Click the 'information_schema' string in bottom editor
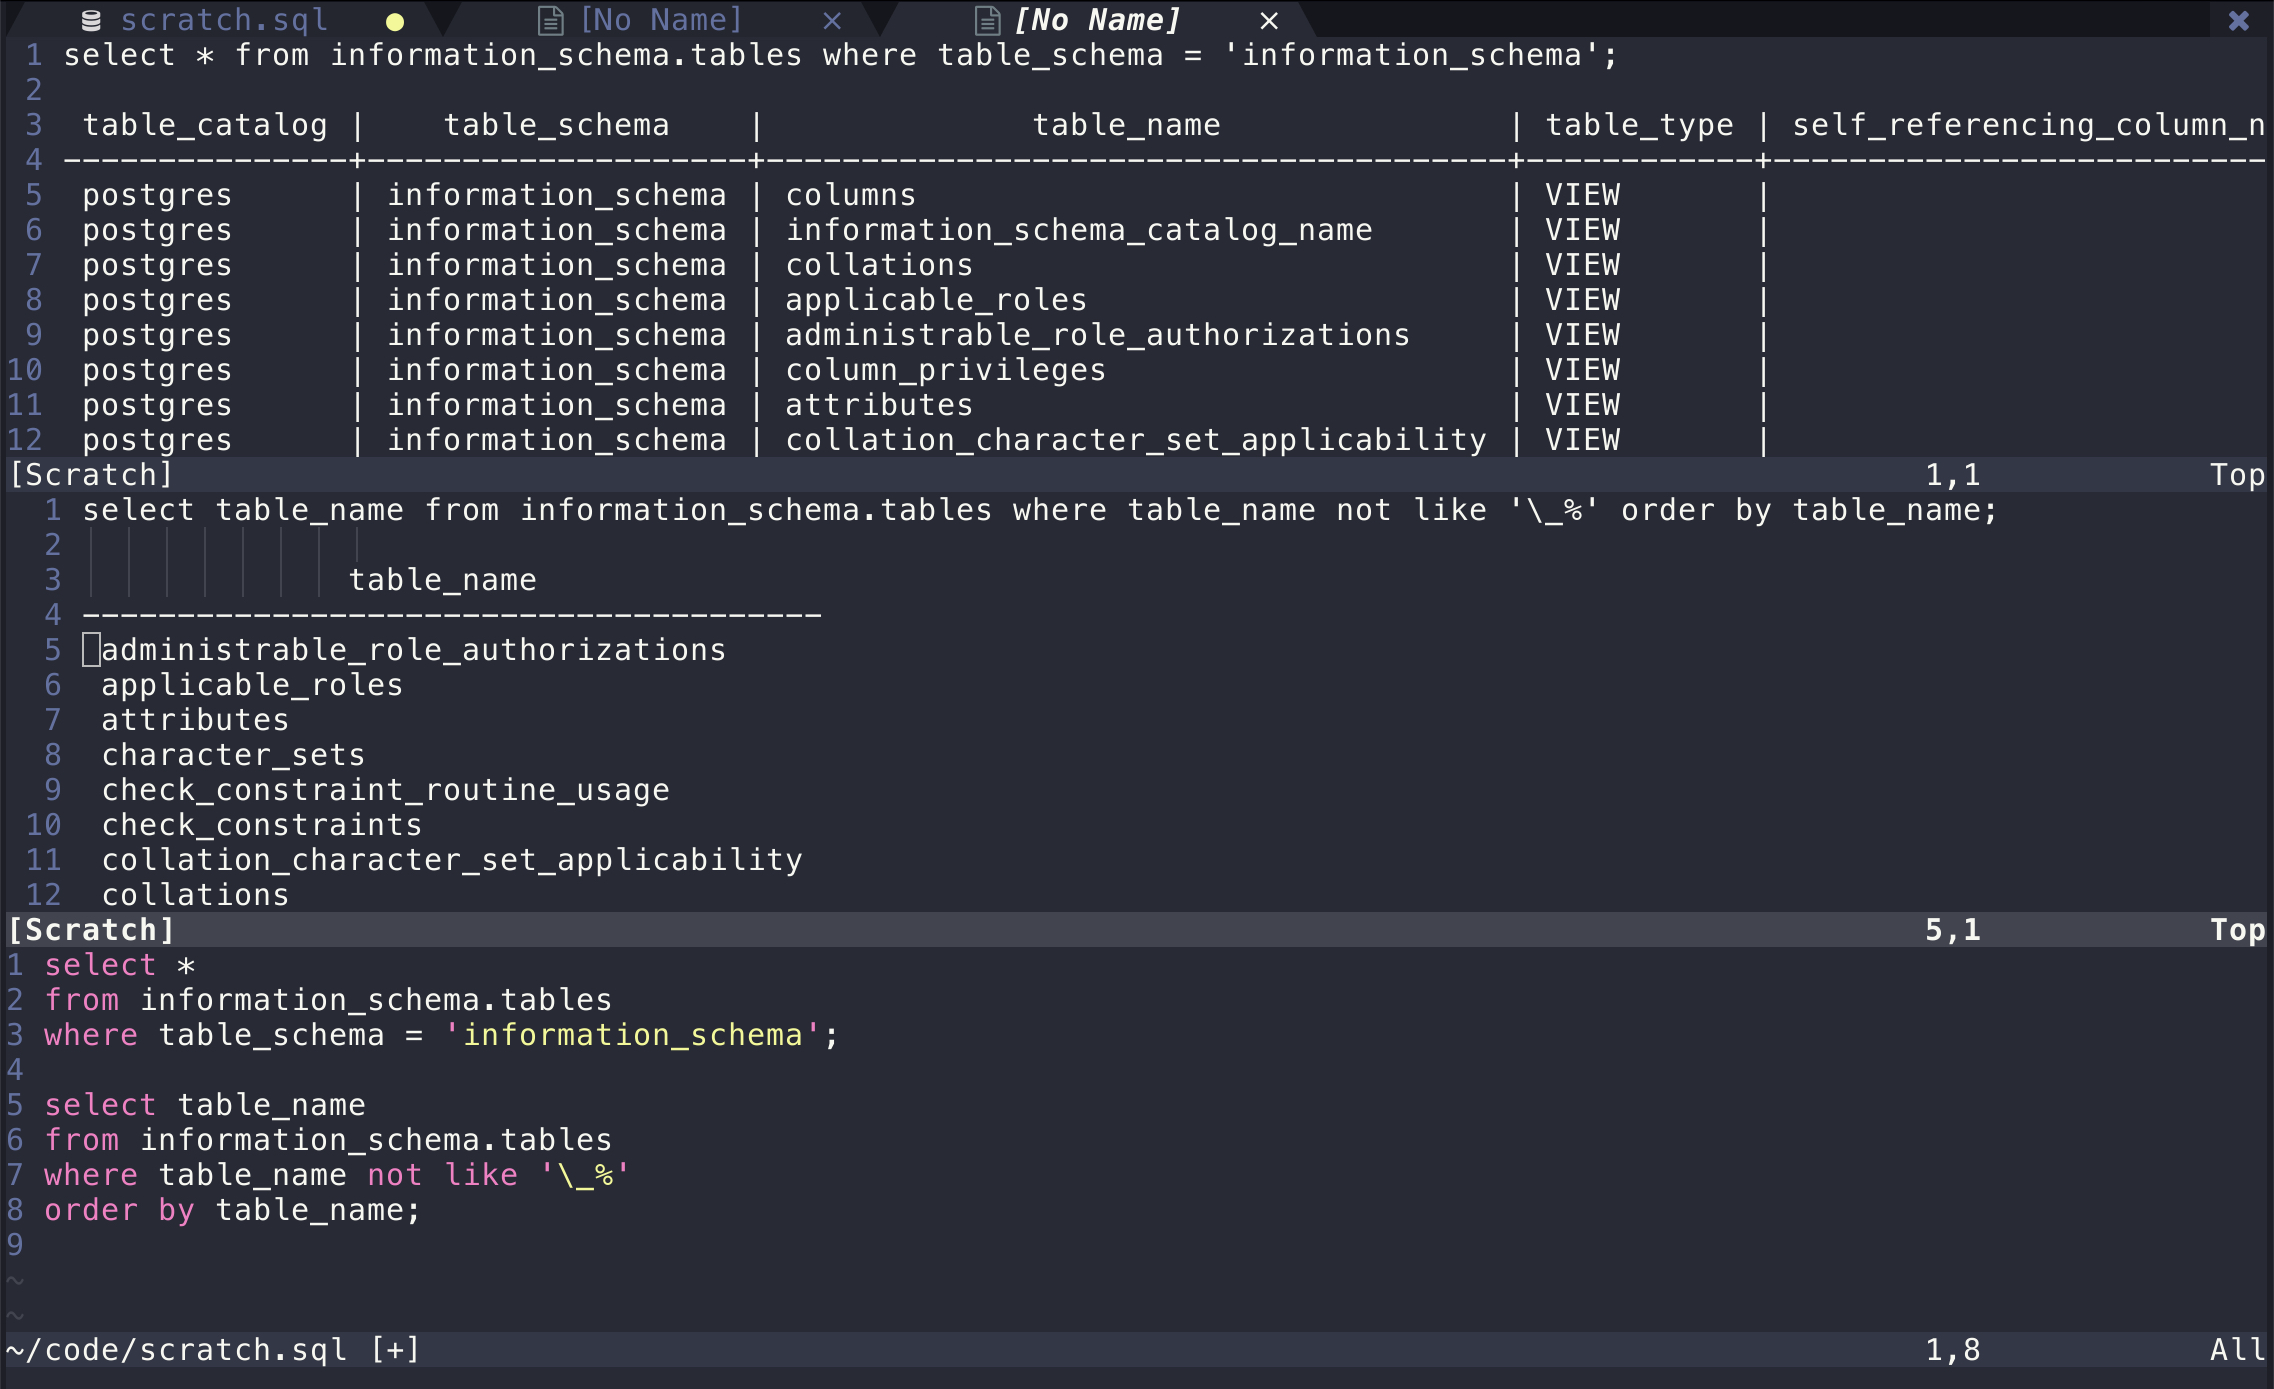Screen dimensions: 2274x1389 (x=632, y=1035)
